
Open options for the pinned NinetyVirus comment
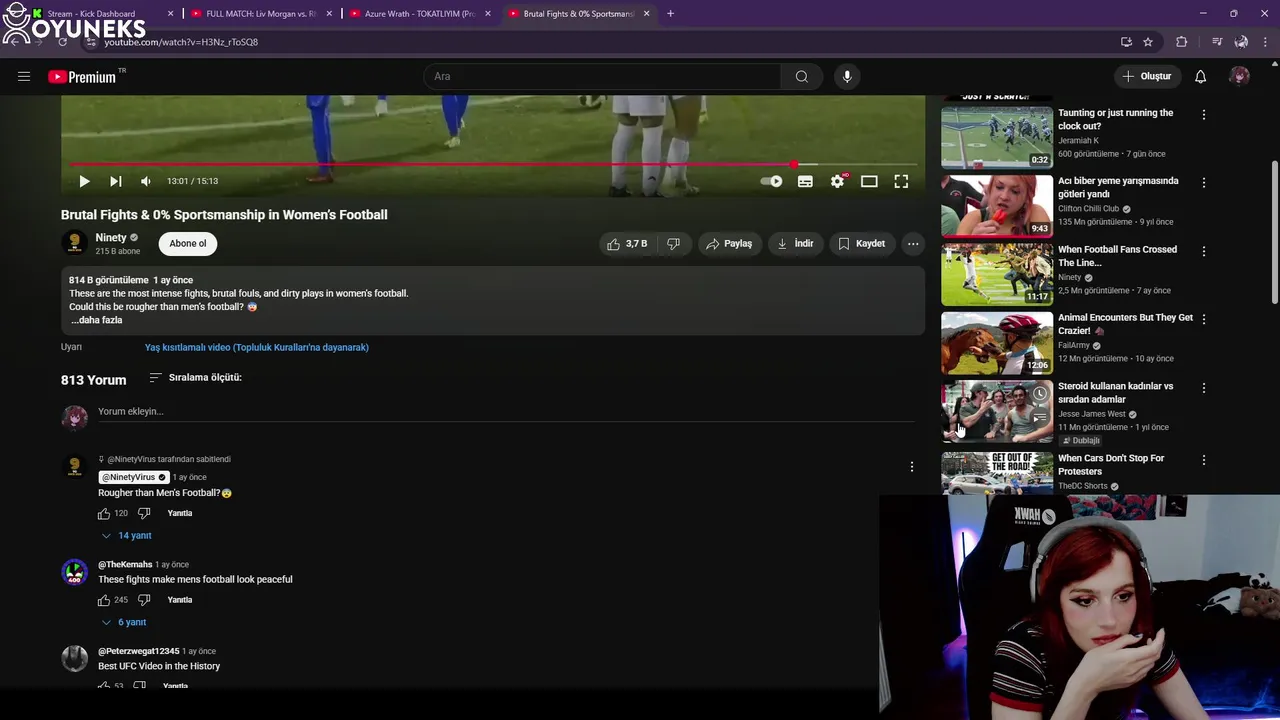pos(911,467)
